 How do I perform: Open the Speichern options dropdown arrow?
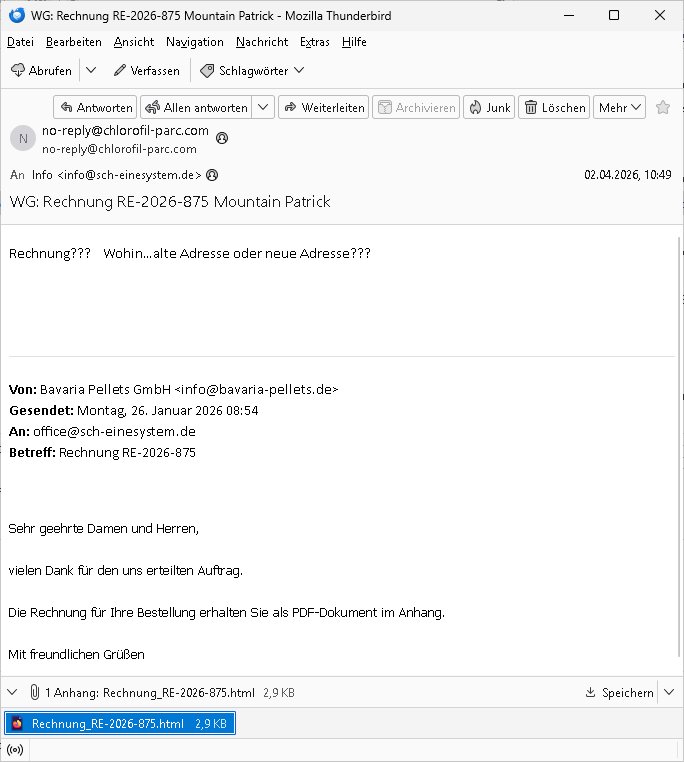(669, 692)
